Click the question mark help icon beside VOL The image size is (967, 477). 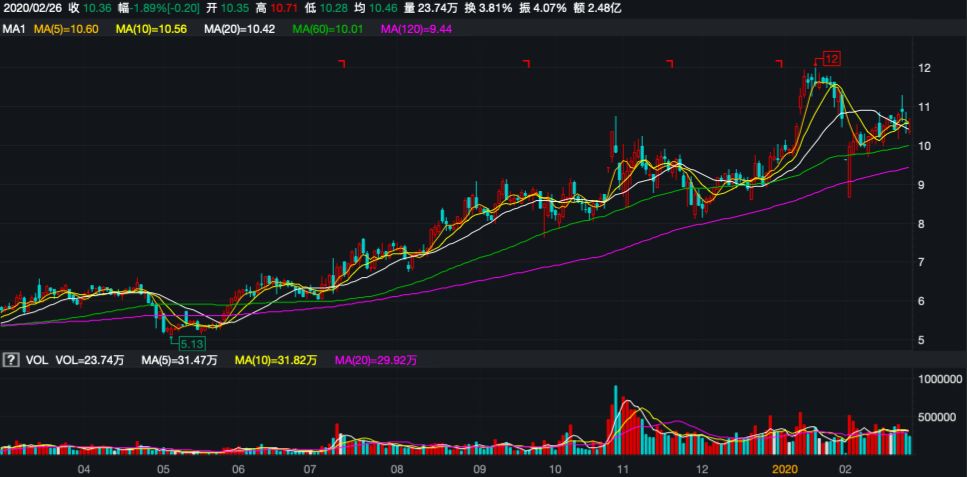tap(11, 359)
